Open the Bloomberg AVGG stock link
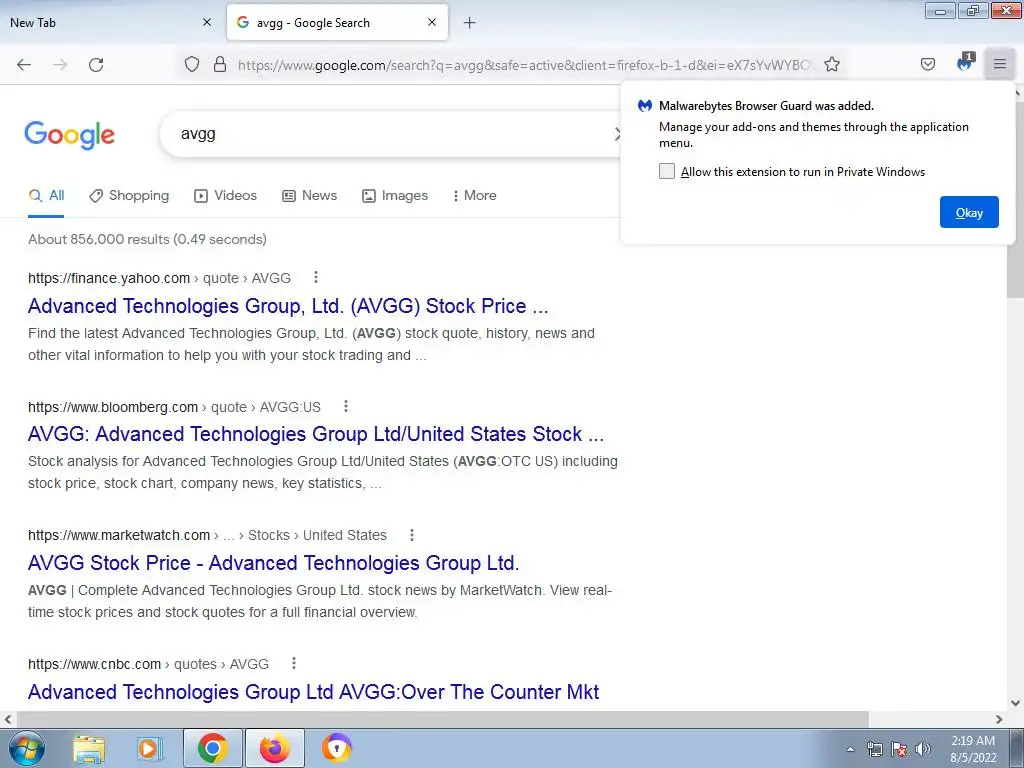Viewport: 1024px width, 768px height. pos(316,434)
